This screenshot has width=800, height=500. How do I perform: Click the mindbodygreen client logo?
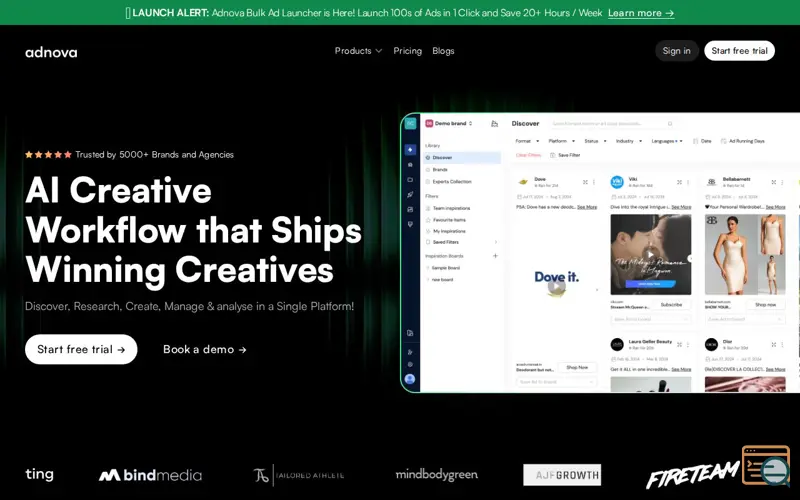[x=437, y=475]
